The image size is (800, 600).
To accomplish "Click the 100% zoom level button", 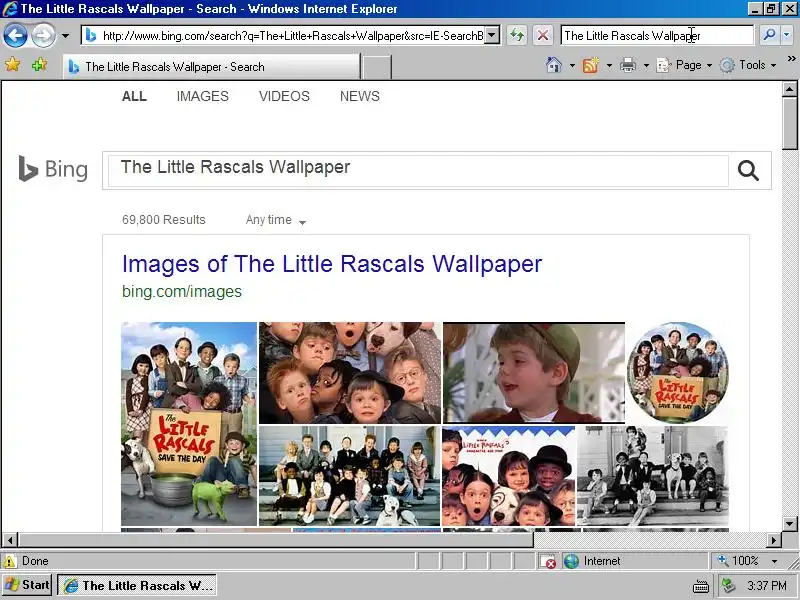I will (739, 561).
